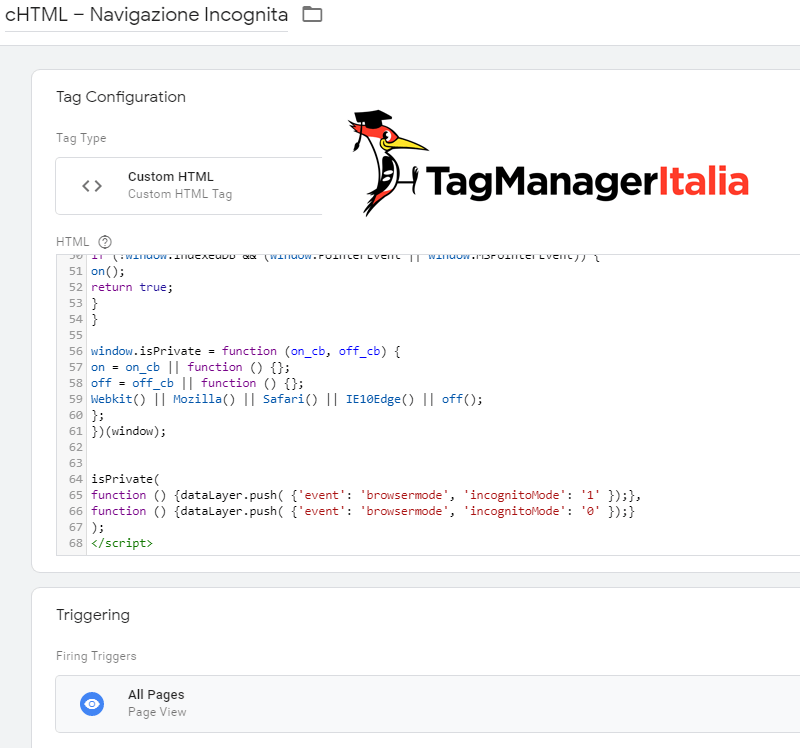Click the Tag Configuration heading
Screen dimensions: 800x748
tap(121, 97)
